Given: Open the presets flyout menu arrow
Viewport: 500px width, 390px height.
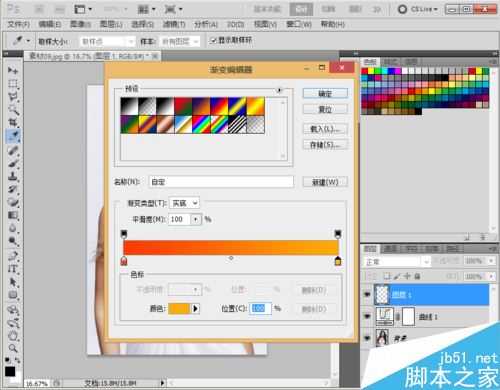Looking at the screenshot, I should coord(279,90).
